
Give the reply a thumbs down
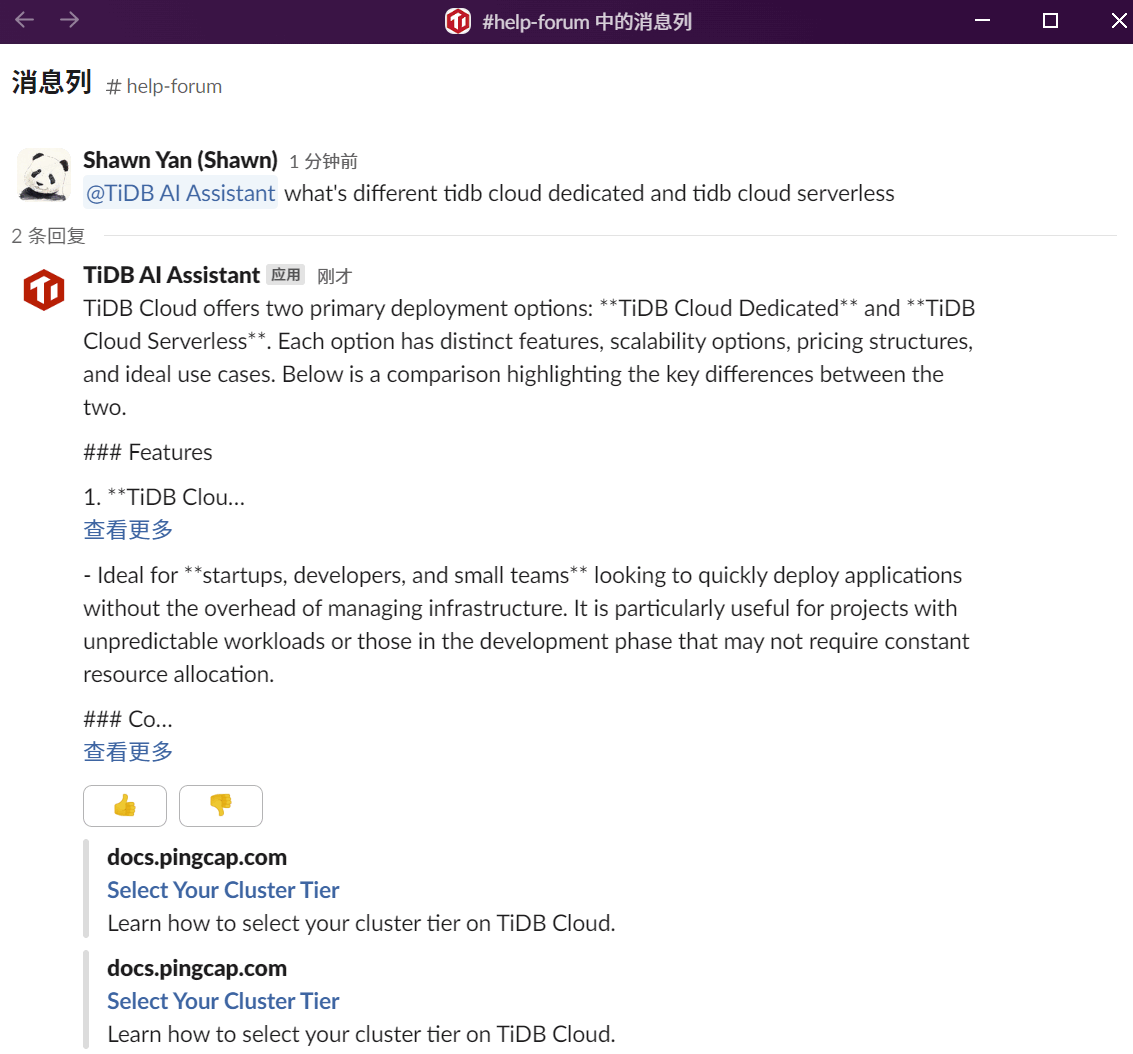220,806
